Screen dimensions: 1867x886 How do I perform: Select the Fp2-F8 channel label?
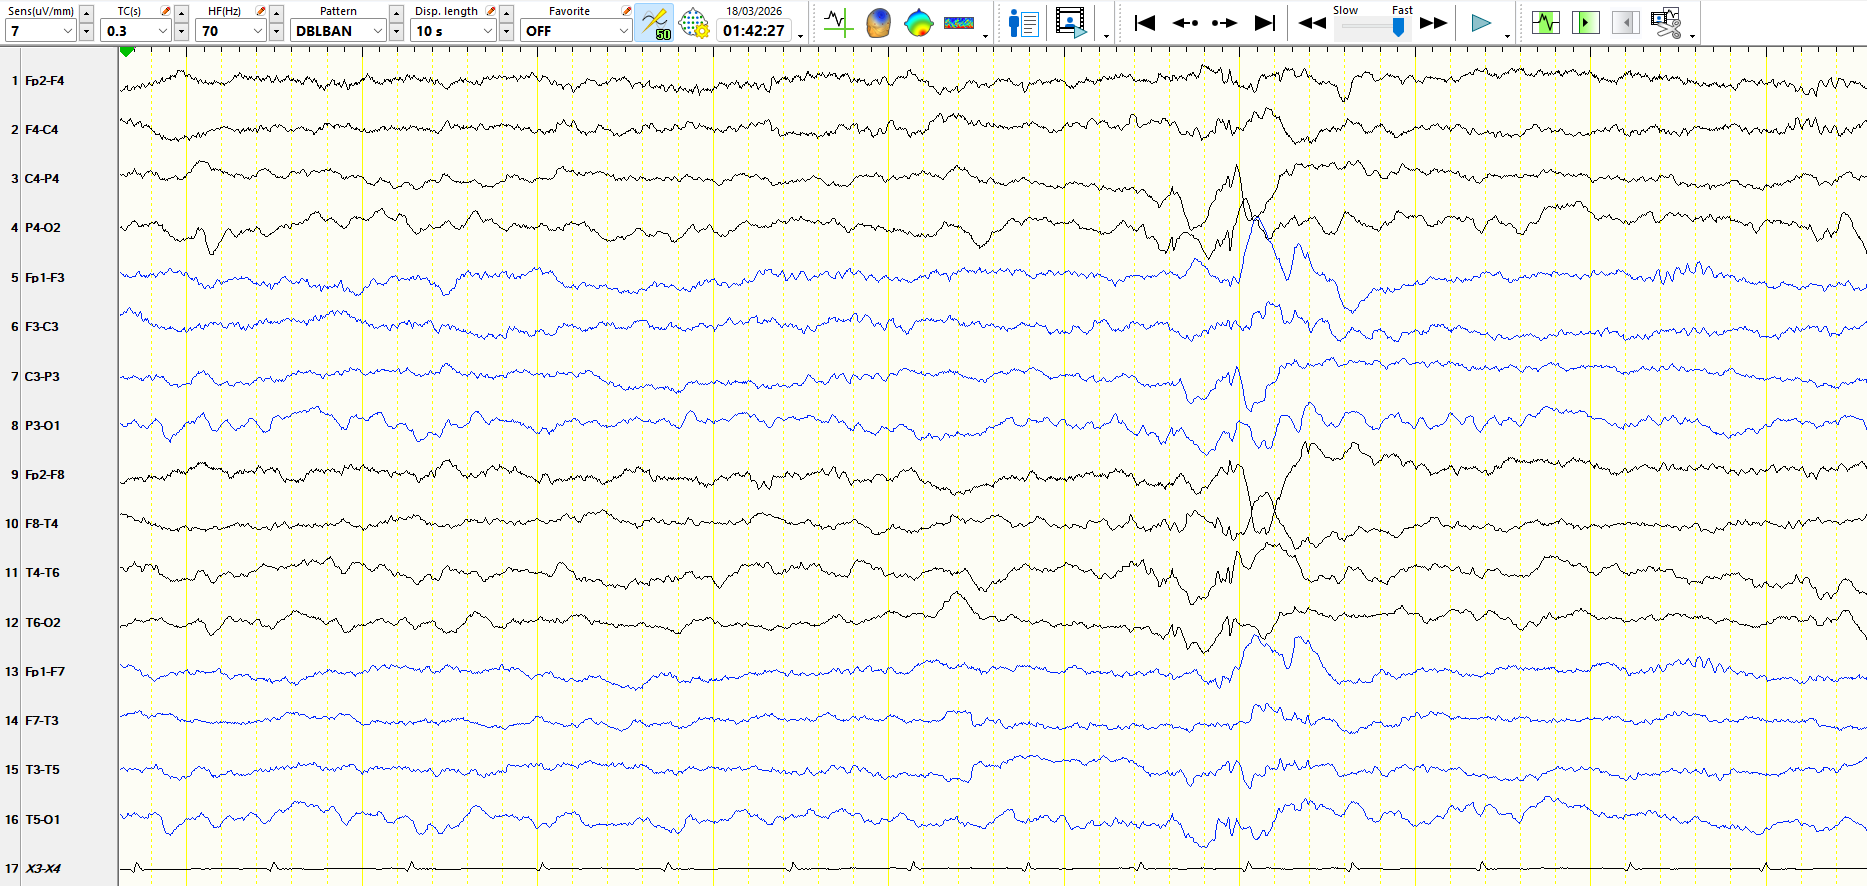[45, 475]
